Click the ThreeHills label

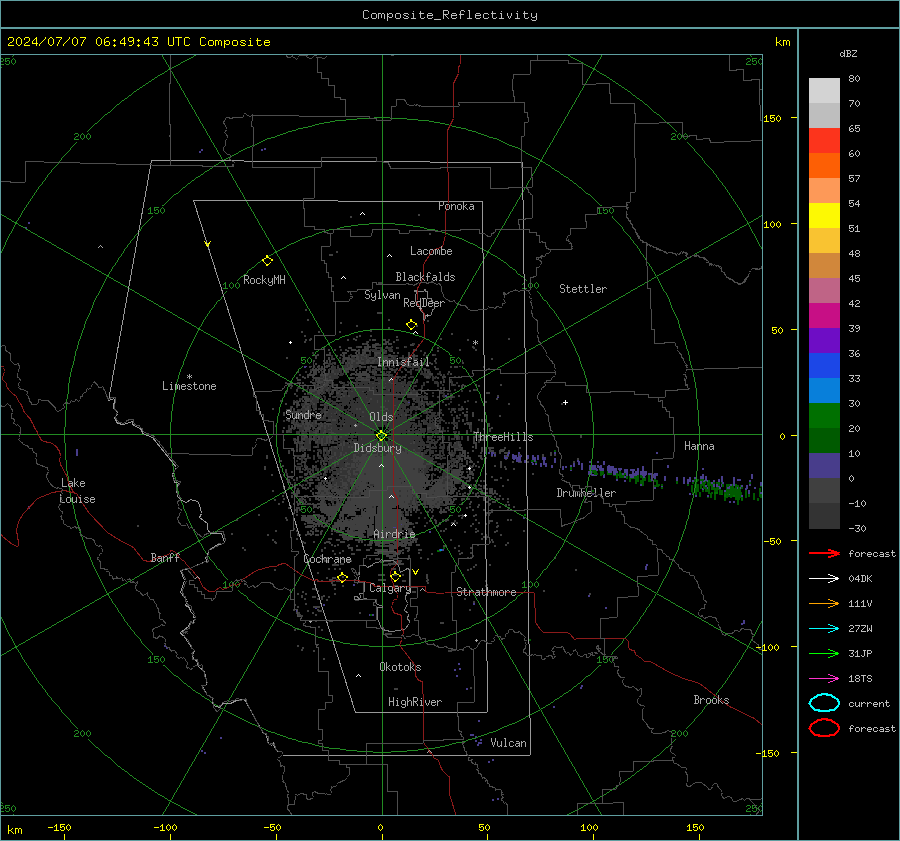coord(503,437)
